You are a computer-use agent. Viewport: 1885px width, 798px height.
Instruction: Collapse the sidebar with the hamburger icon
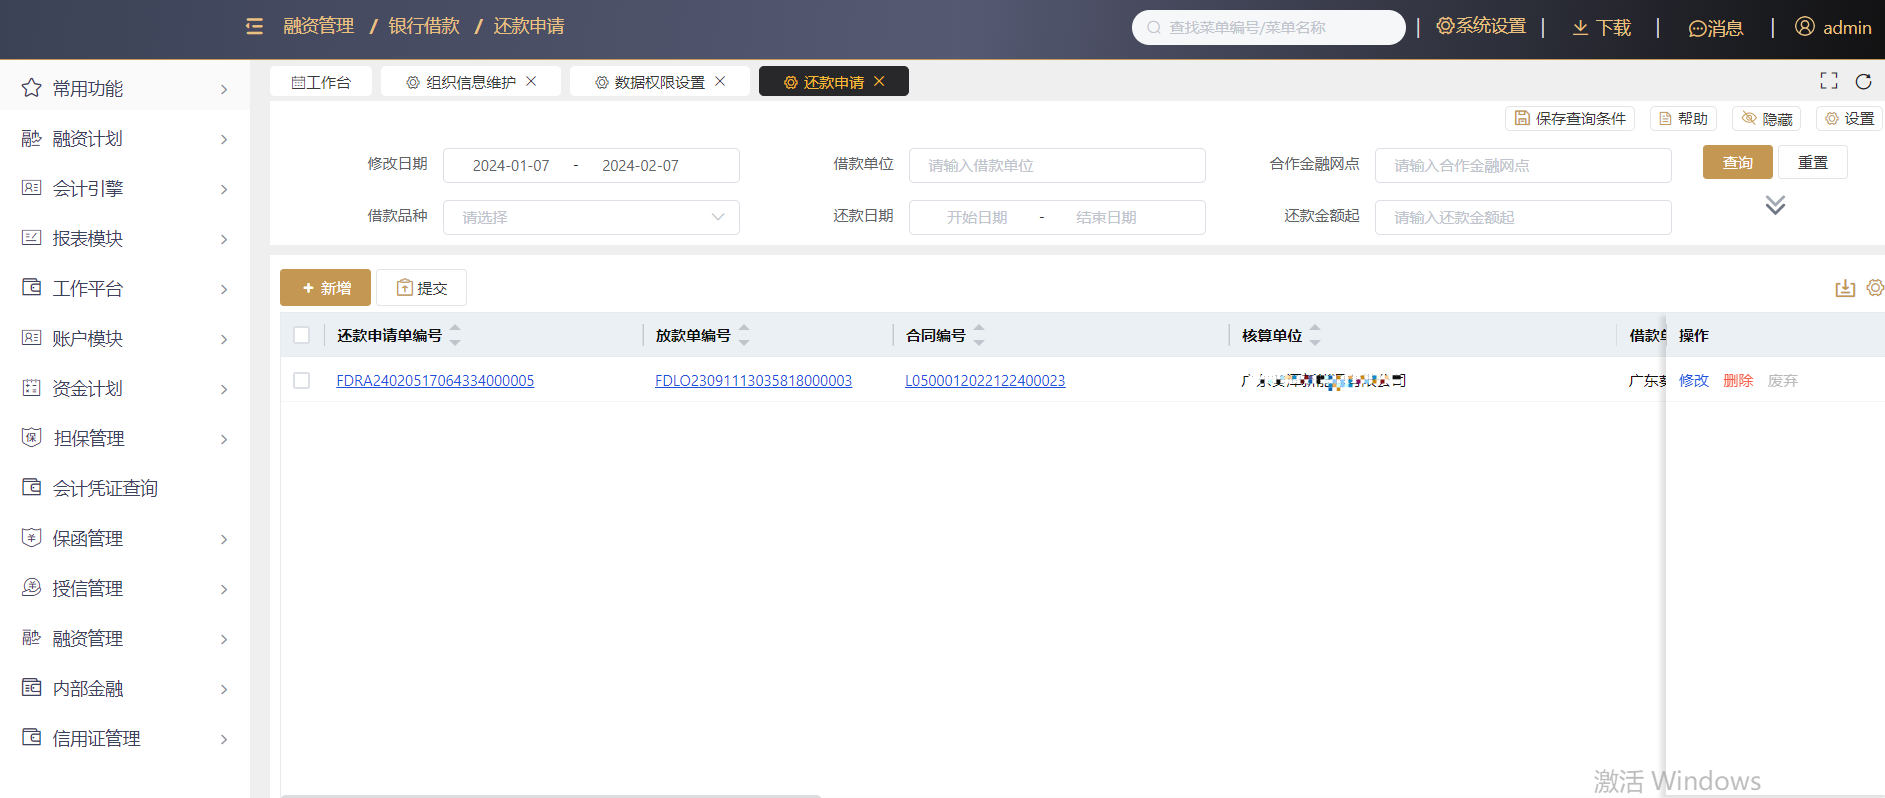pyautogui.click(x=254, y=27)
